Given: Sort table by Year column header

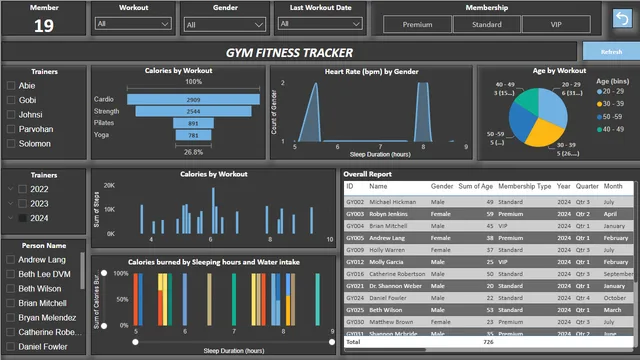Looking at the screenshot, I should pyautogui.click(x=564, y=186).
